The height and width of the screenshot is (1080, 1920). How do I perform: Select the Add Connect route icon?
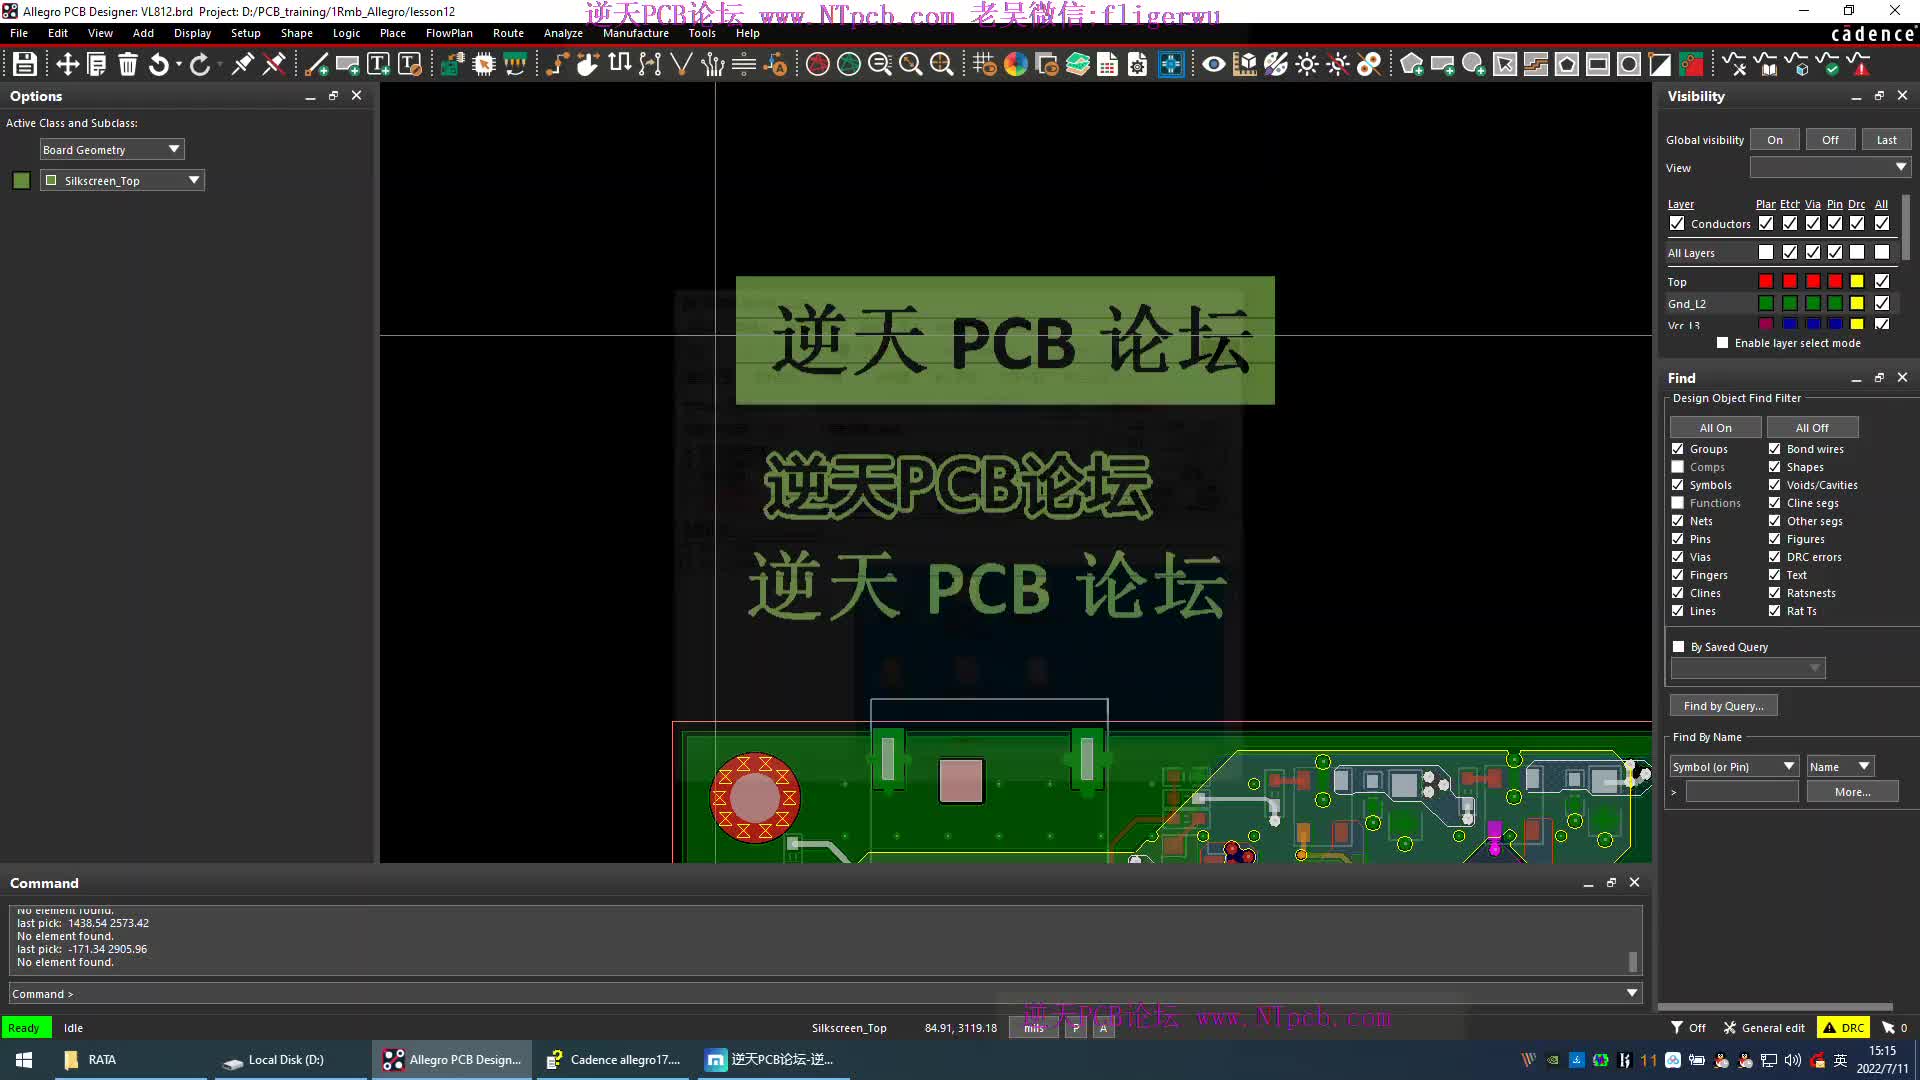[558, 65]
